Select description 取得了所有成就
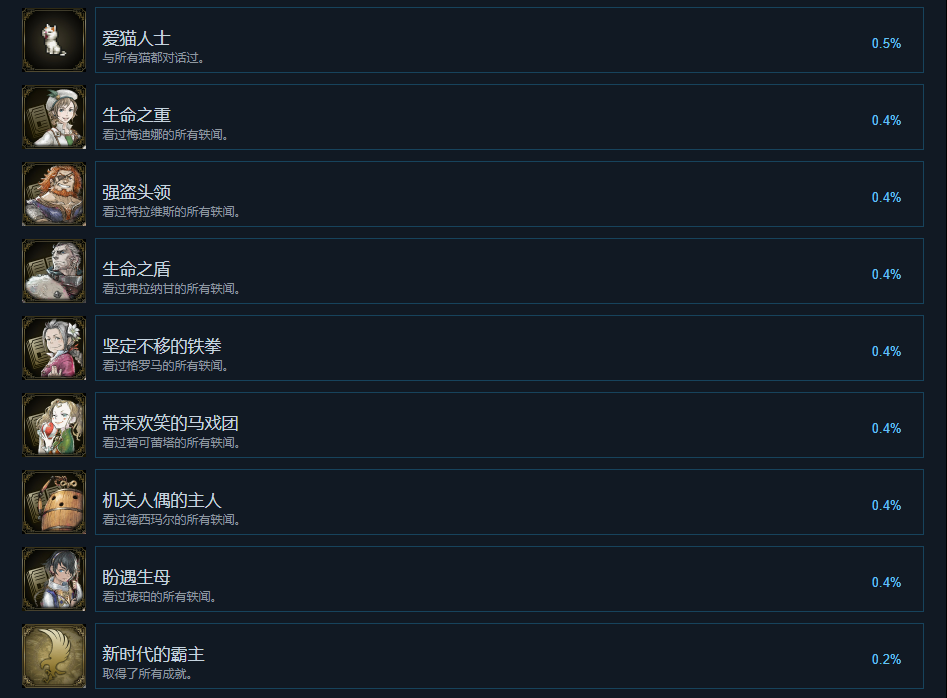This screenshot has height=698, width=947. coord(147,674)
